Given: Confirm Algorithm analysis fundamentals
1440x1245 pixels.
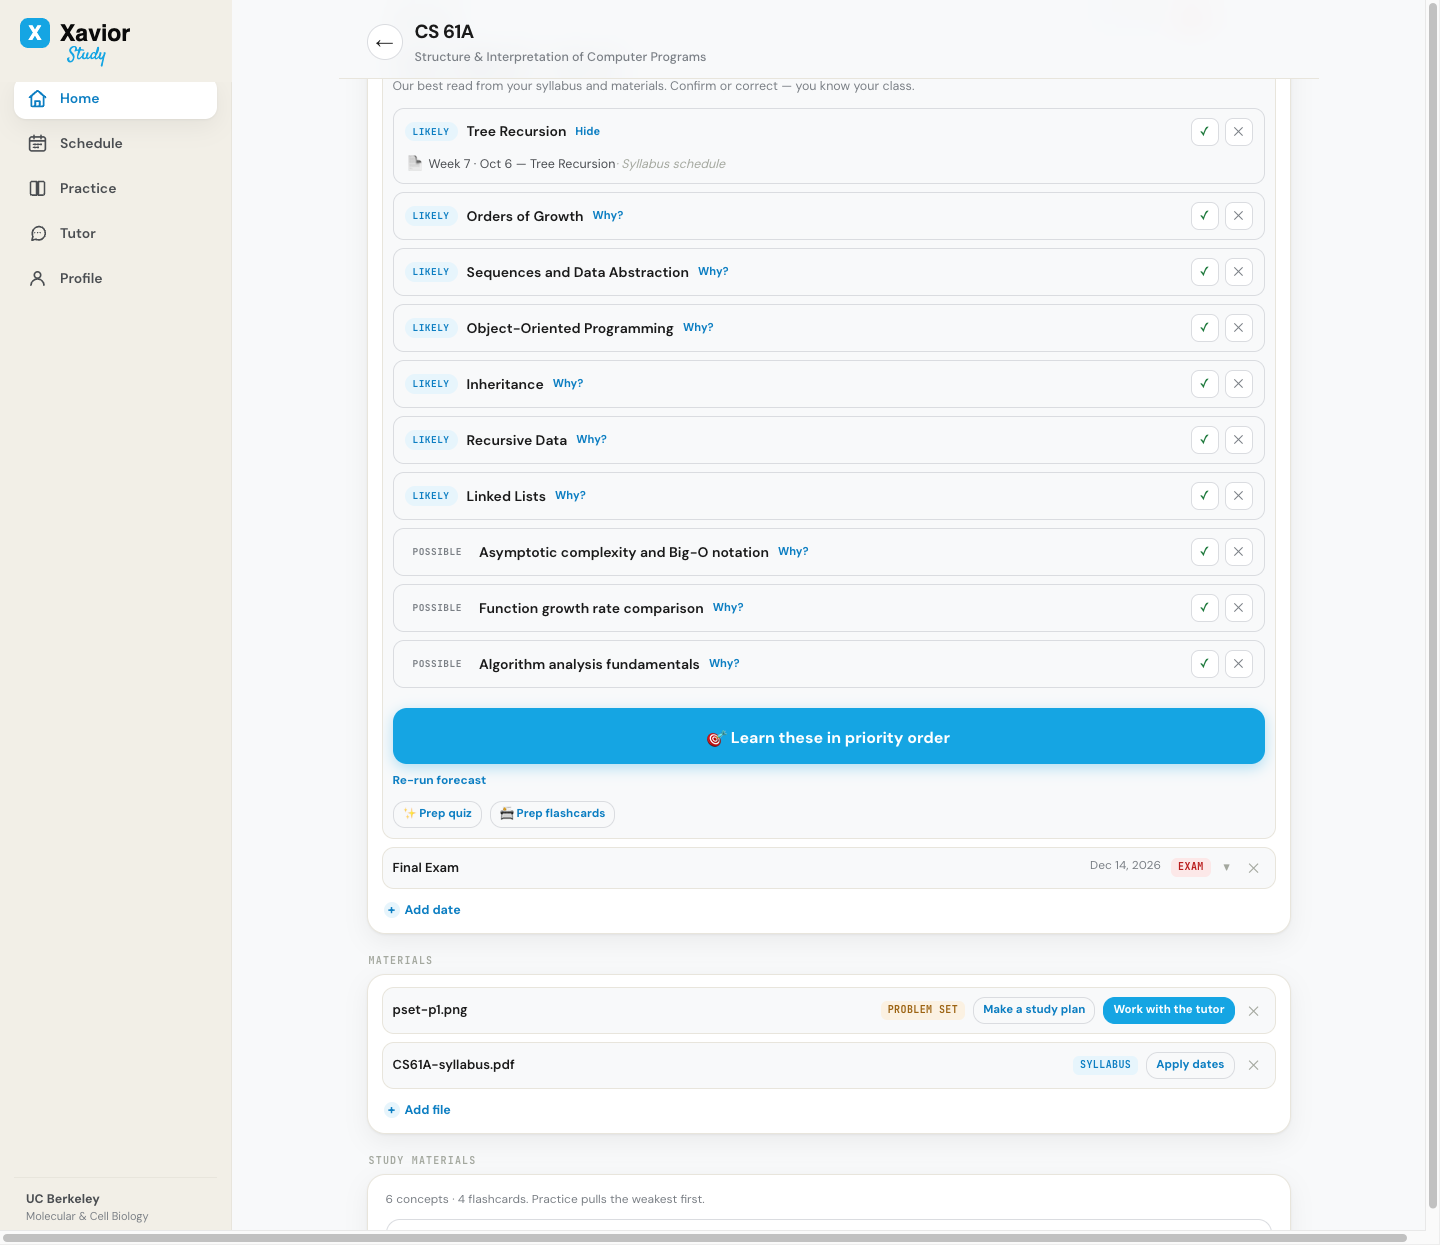Looking at the screenshot, I should [1204, 664].
